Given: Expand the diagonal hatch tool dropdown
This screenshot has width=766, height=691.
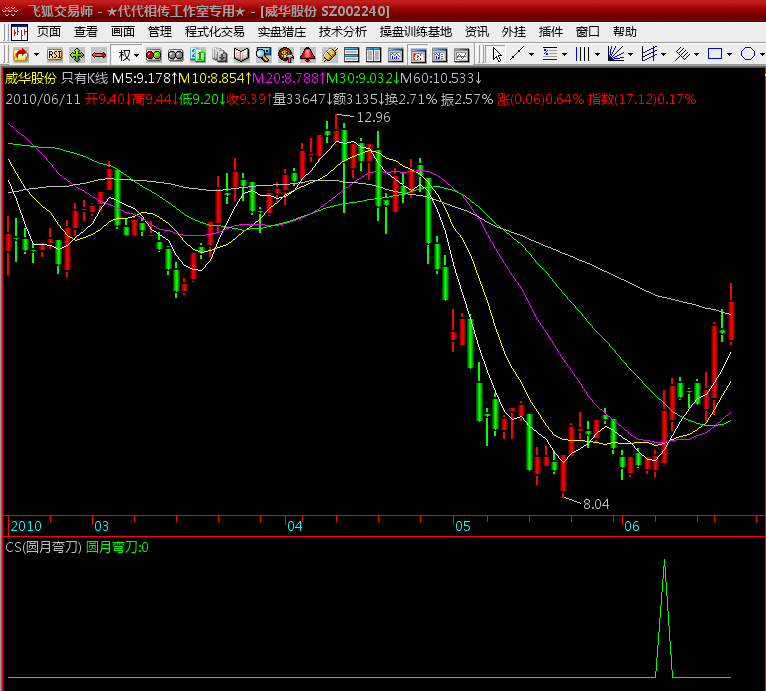Looking at the screenshot, I should click(x=696, y=54).
